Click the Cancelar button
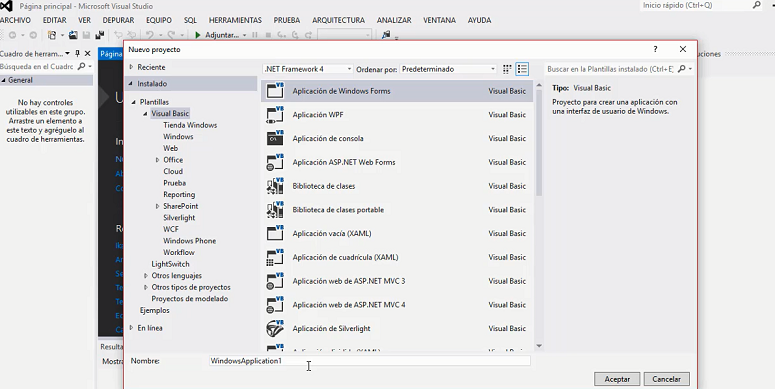Image resolution: width=775 pixels, height=389 pixels. pyautogui.click(x=666, y=379)
